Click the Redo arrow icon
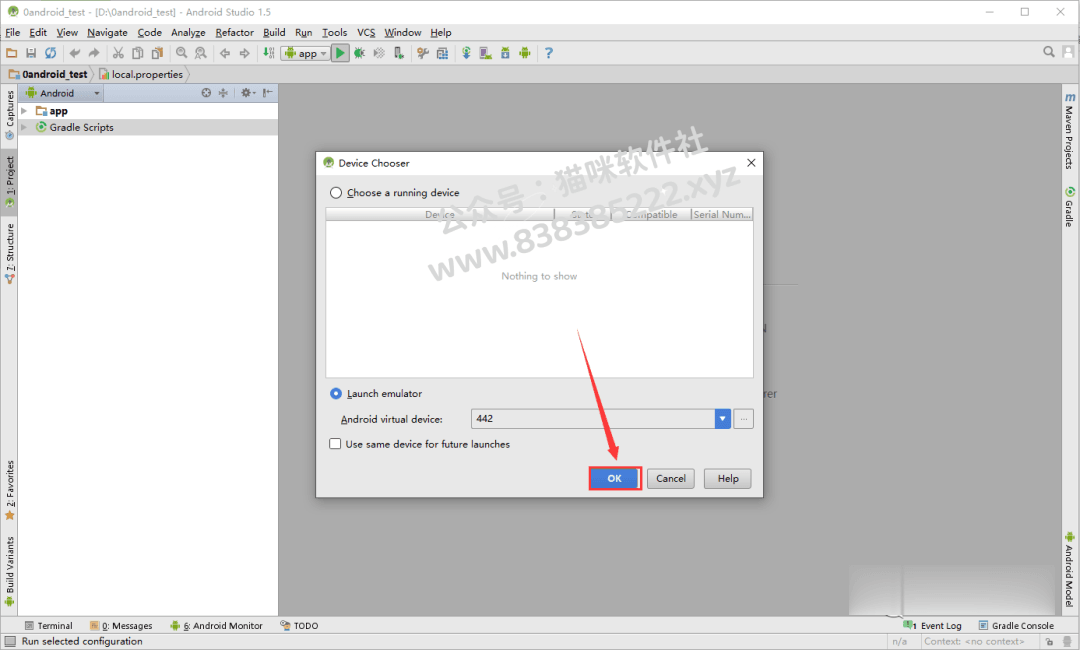Viewport: 1080px width, 650px height. 94,53
